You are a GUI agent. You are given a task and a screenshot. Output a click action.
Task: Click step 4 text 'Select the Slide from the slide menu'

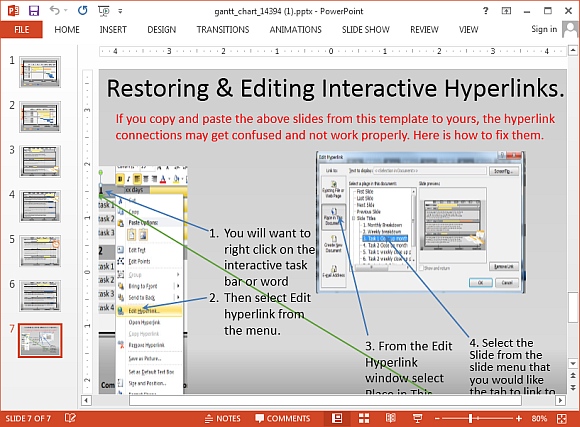[512, 366]
